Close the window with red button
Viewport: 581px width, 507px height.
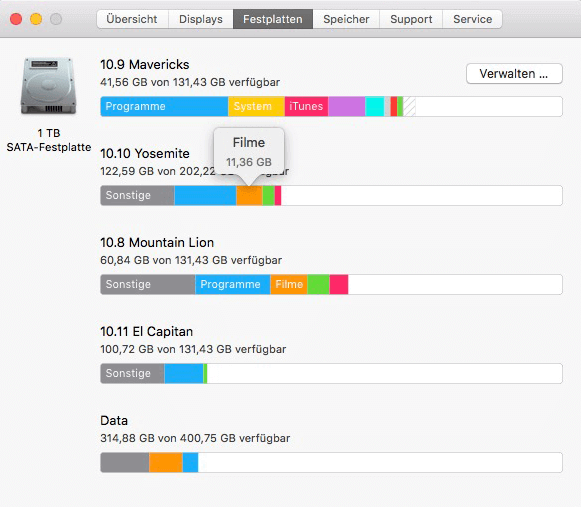click(16, 19)
